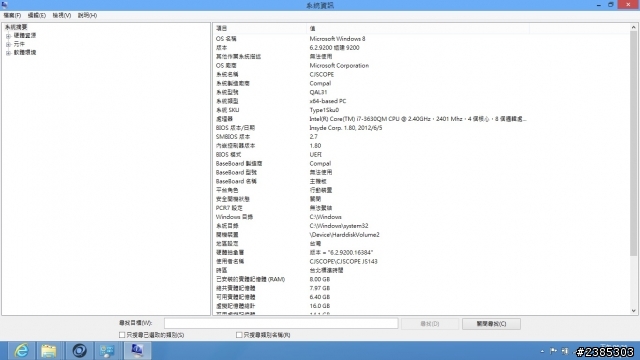Select the '\Device\HarddiskVolume2' value

tap(344, 235)
